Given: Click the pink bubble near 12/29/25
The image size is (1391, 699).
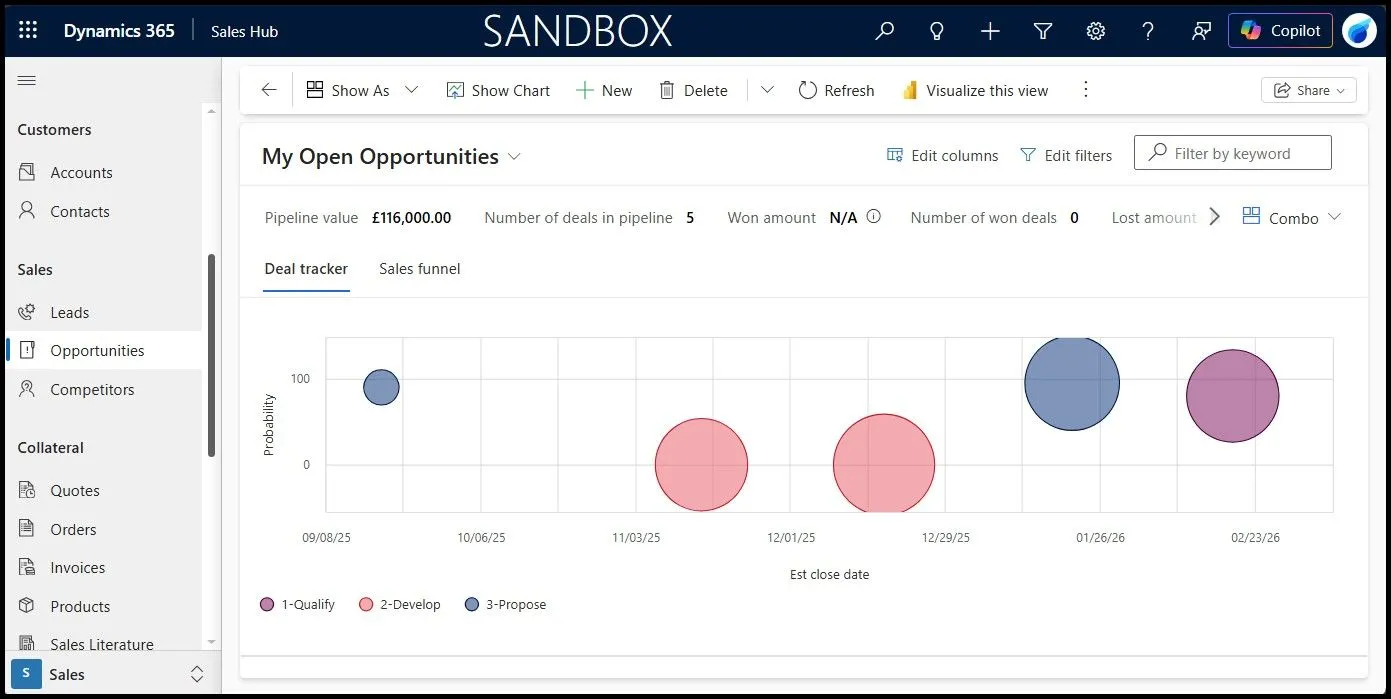Looking at the screenshot, I should 884,463.
